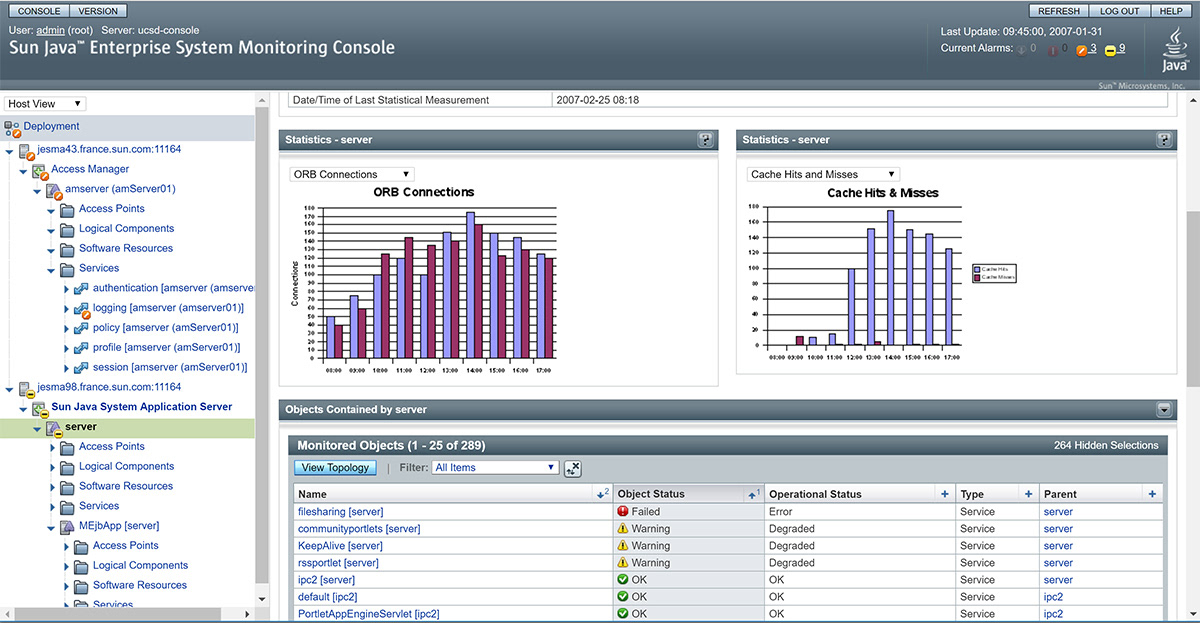Image resolution: width=1200 pixels, height=623 pixels.
Task: Open the filesharing [server] link
Action: click(340, 512)
